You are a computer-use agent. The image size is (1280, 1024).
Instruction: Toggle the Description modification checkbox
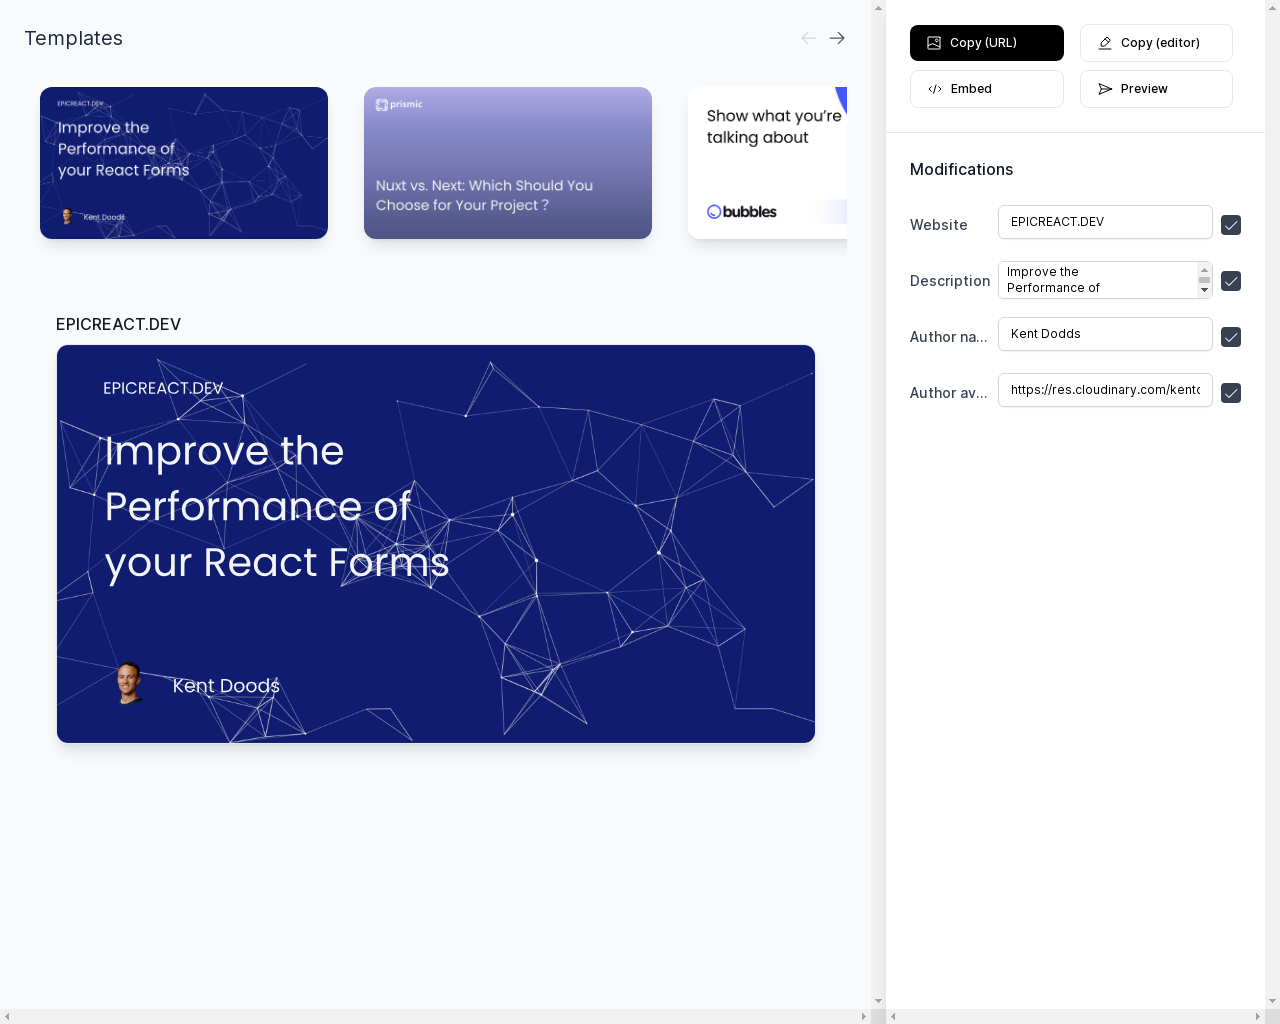[x=1231, y=281]
